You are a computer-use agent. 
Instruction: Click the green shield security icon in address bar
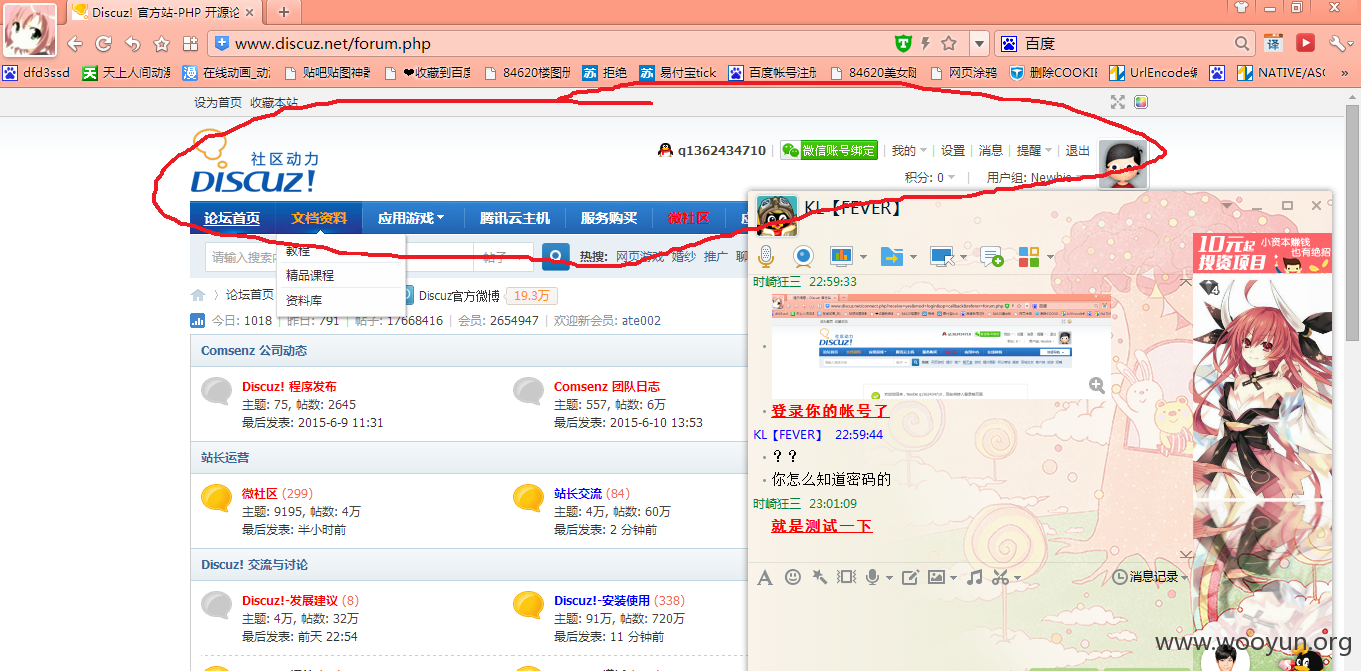902,44
